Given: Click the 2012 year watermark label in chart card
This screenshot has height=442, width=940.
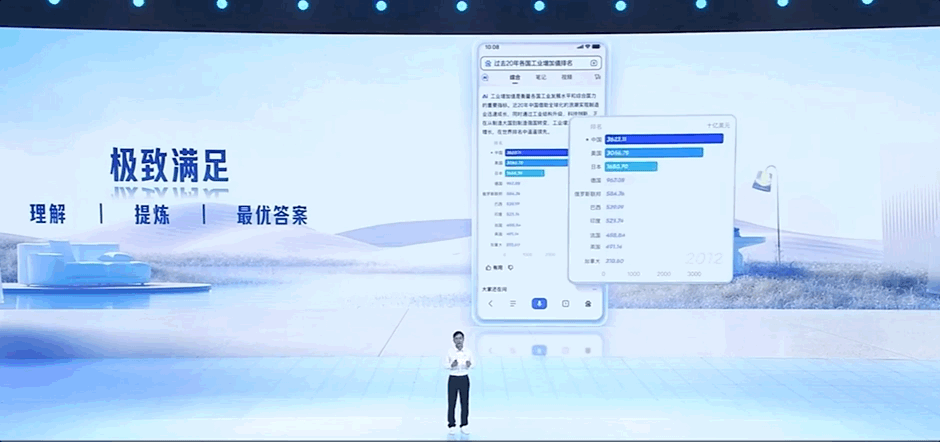Looking at the screenshot, I should click(x=704, y=259).
